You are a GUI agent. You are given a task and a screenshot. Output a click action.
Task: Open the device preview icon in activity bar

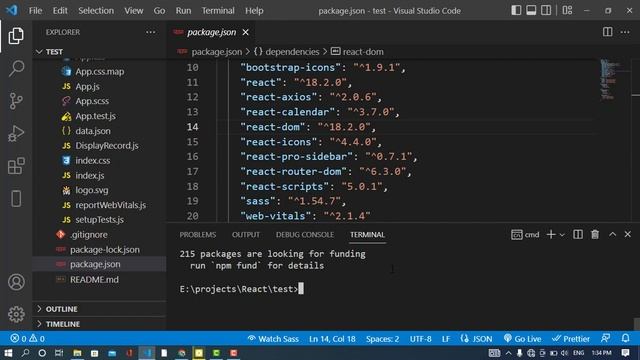(x=16, y=199)
